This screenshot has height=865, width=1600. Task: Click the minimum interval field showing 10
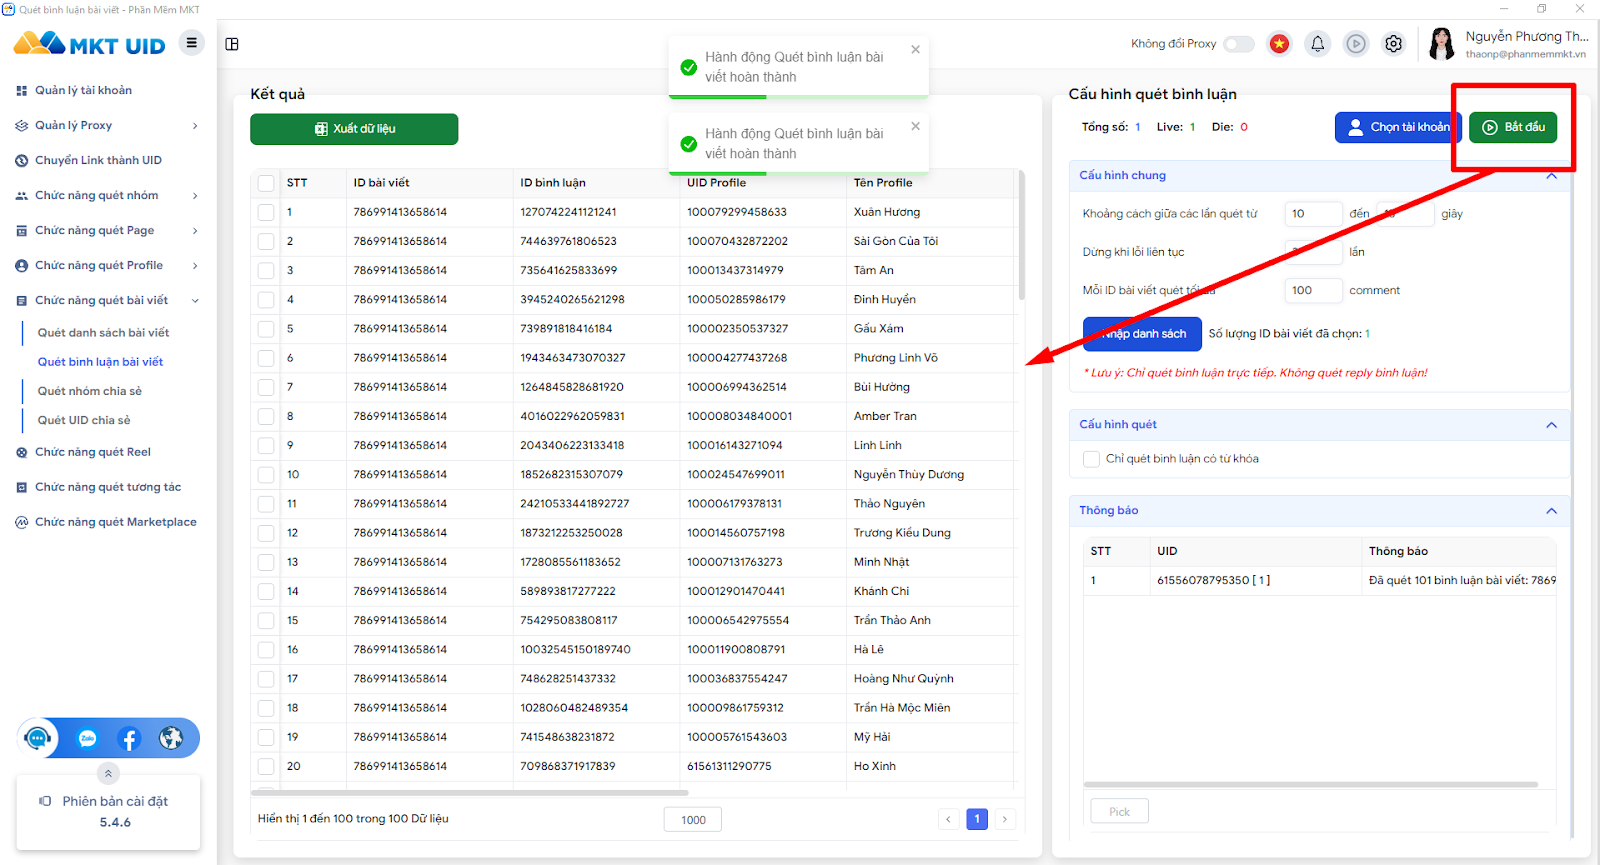click(x=1312, y=214)
